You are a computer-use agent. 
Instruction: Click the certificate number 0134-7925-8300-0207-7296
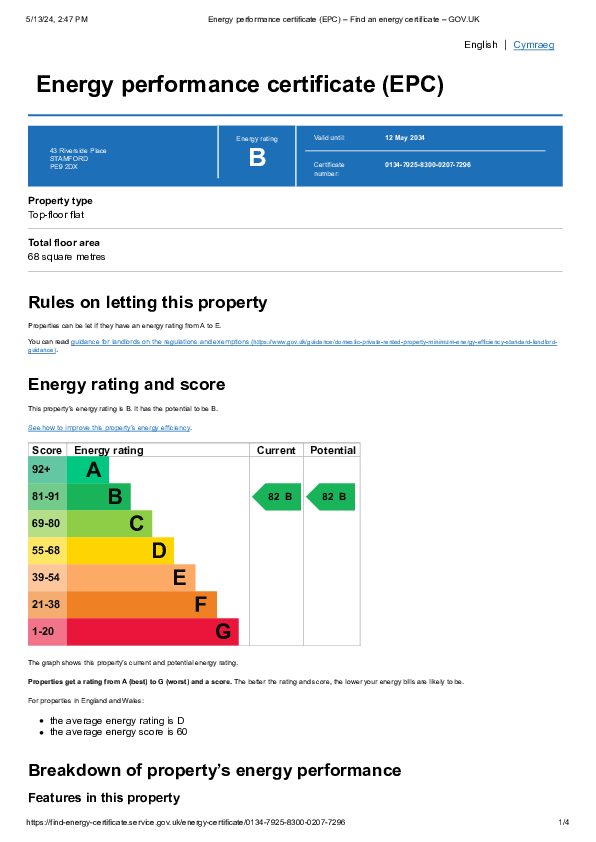[x=427, y=165]
